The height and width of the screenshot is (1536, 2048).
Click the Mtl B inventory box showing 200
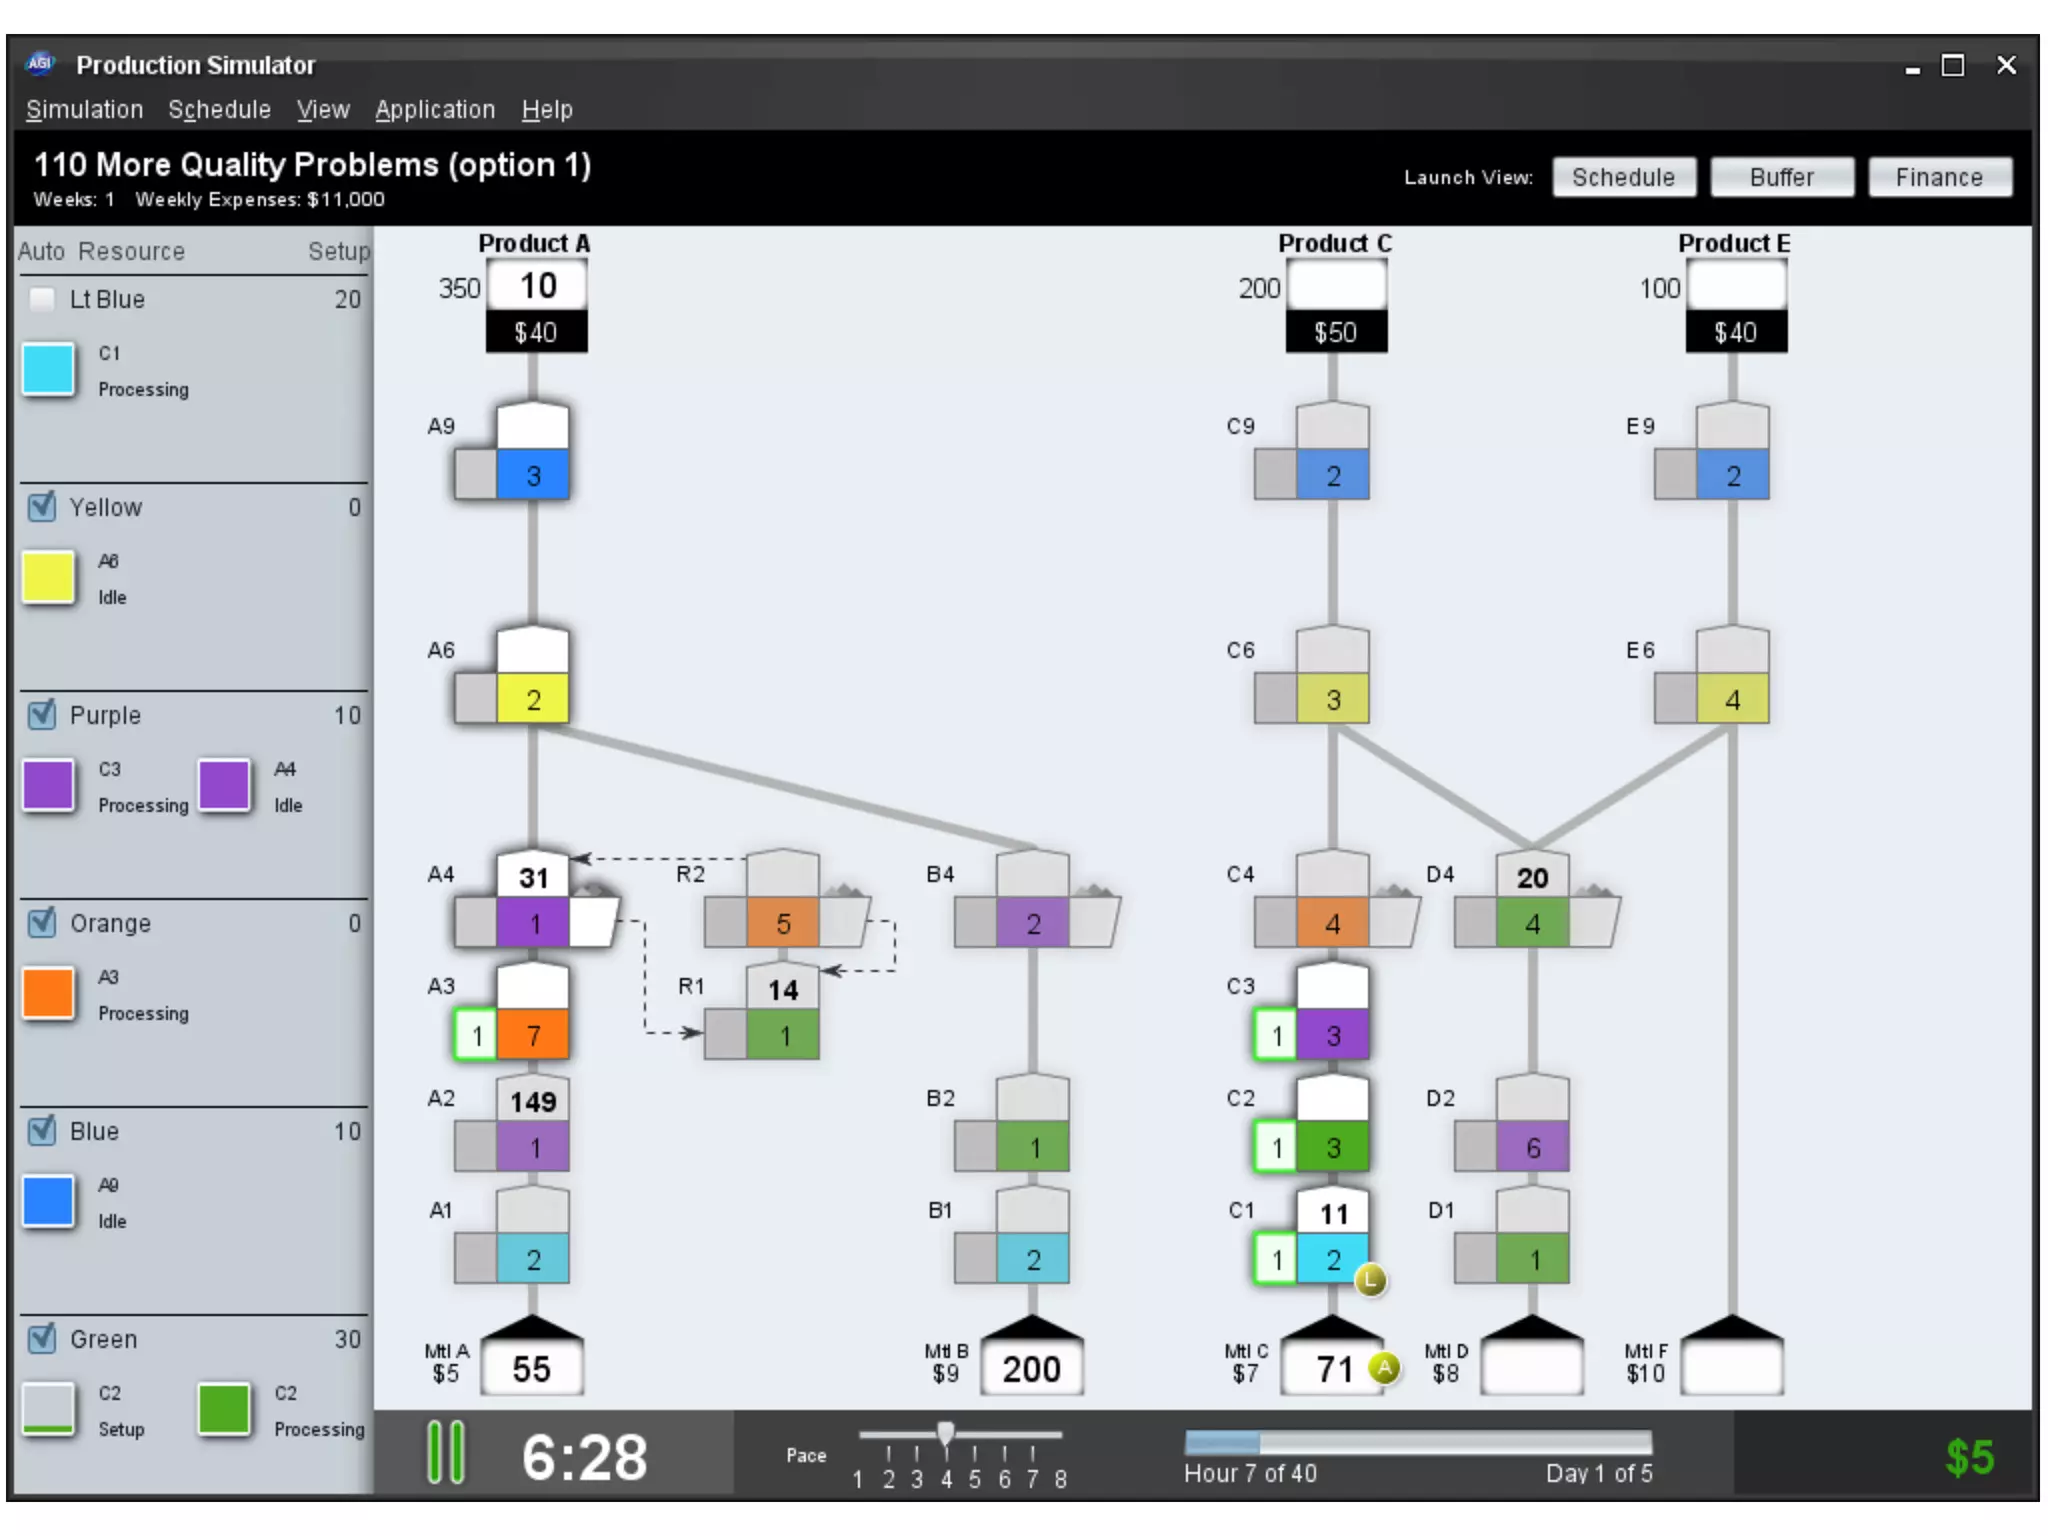coord(1031,1368)
